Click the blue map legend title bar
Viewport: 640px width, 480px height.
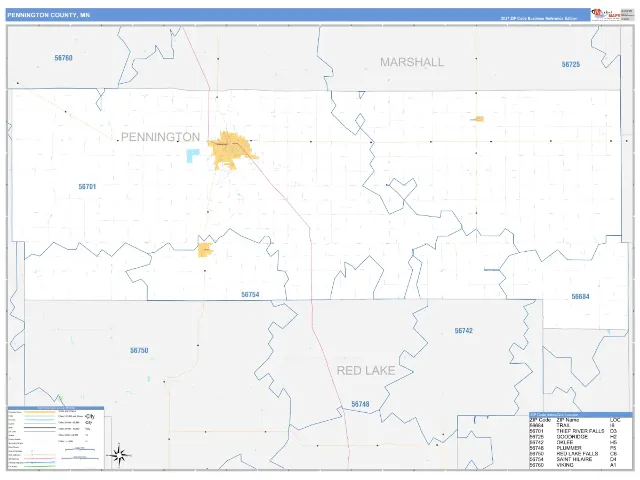pyautogui.click(x=56, y=408)
